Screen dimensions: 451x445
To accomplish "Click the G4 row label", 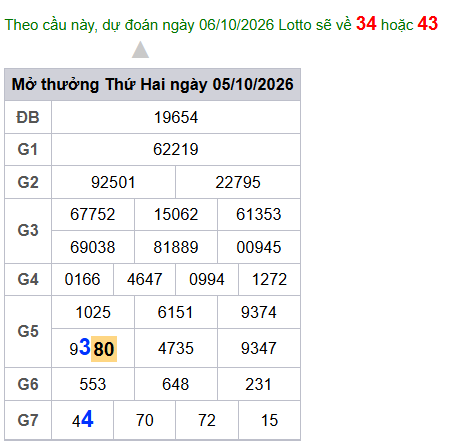I will coord(28,279).
